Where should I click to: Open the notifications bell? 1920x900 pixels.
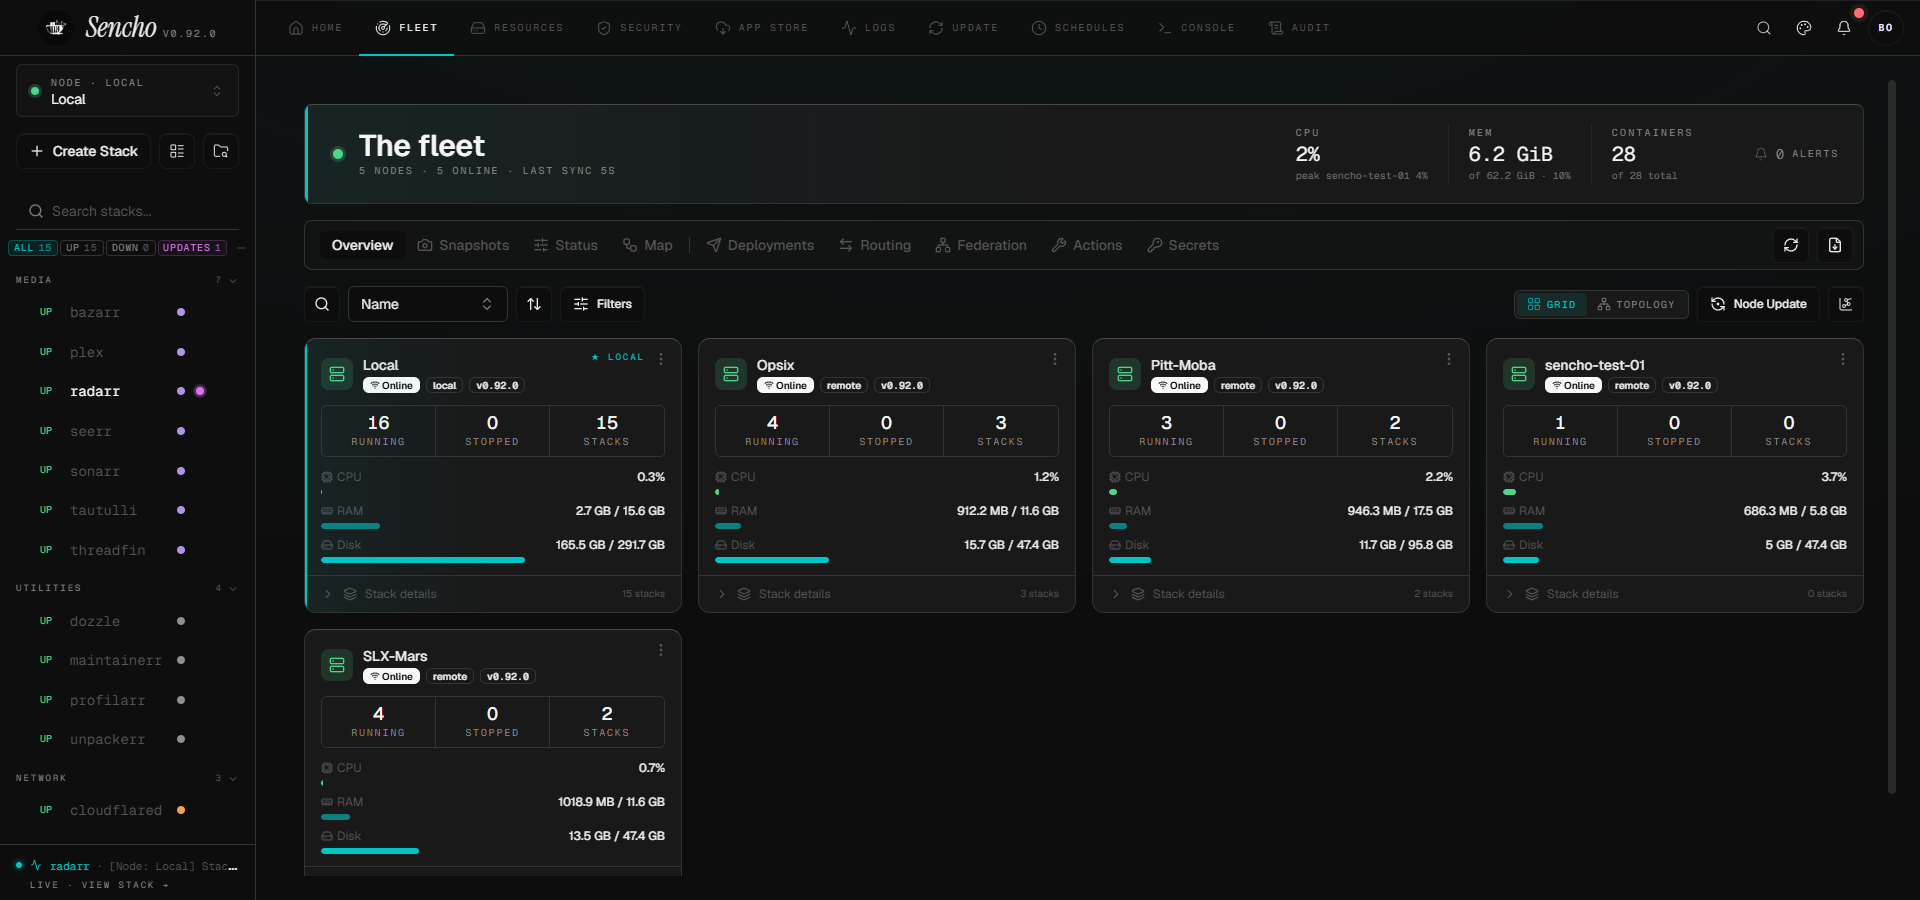(x=1844, y=28)
